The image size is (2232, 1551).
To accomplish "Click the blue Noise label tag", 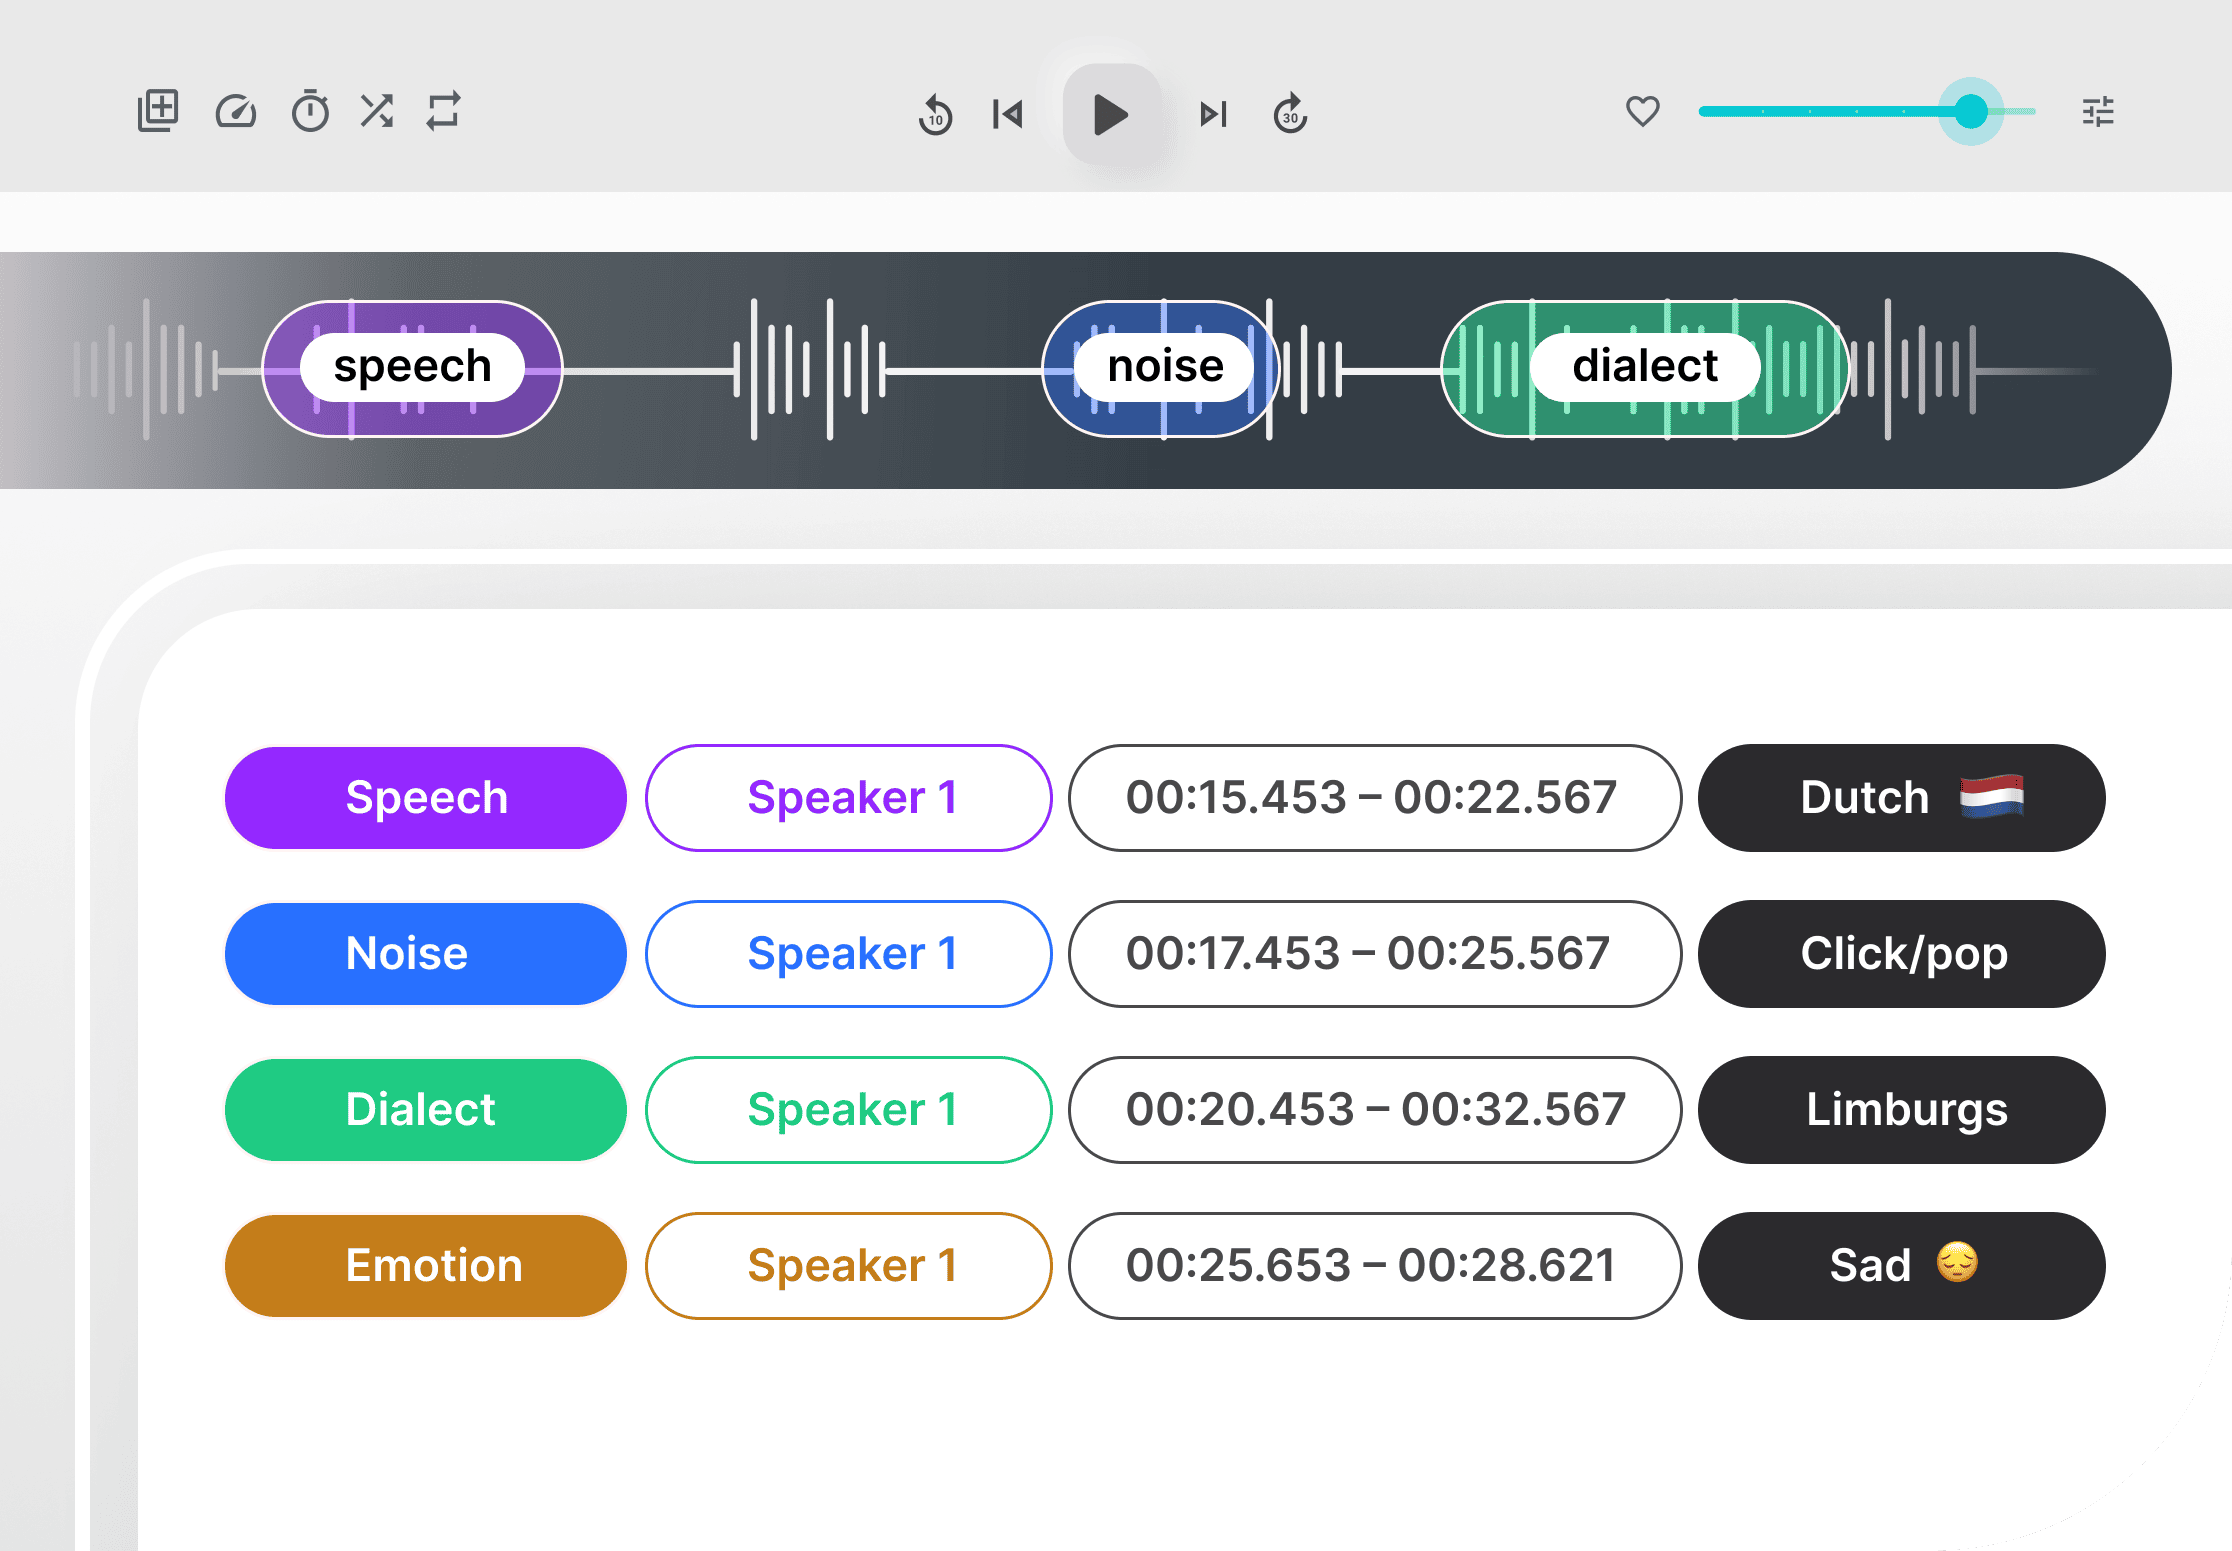I will 426,954.
